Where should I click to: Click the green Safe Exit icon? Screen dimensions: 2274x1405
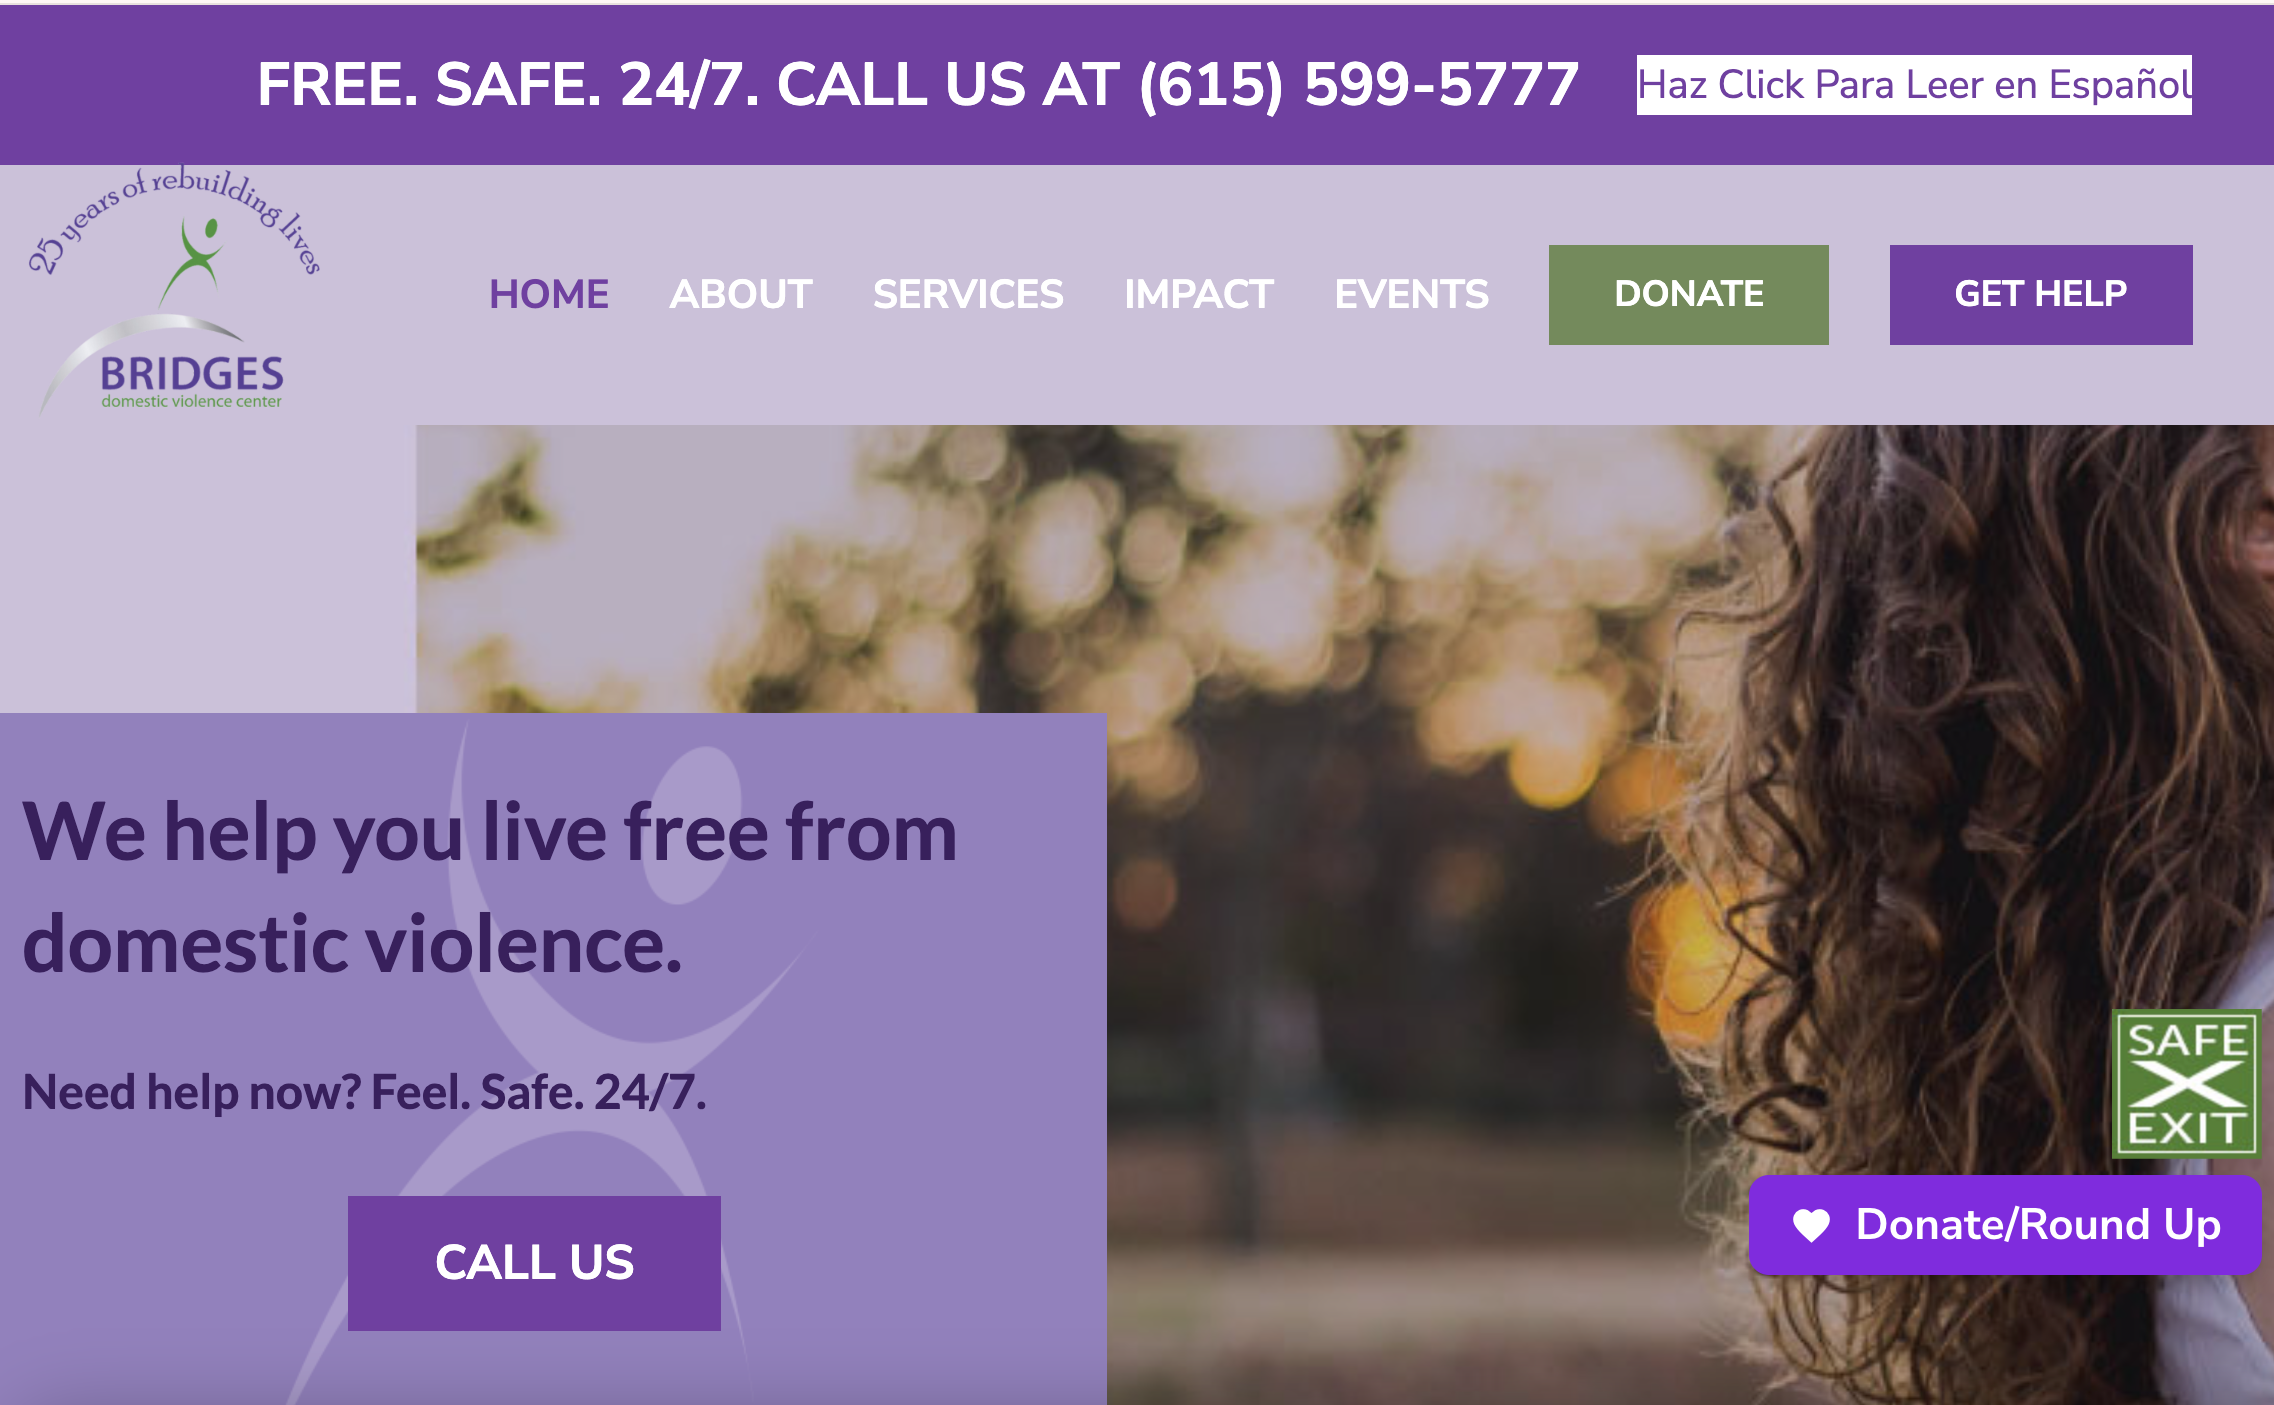(2186, 1084)
